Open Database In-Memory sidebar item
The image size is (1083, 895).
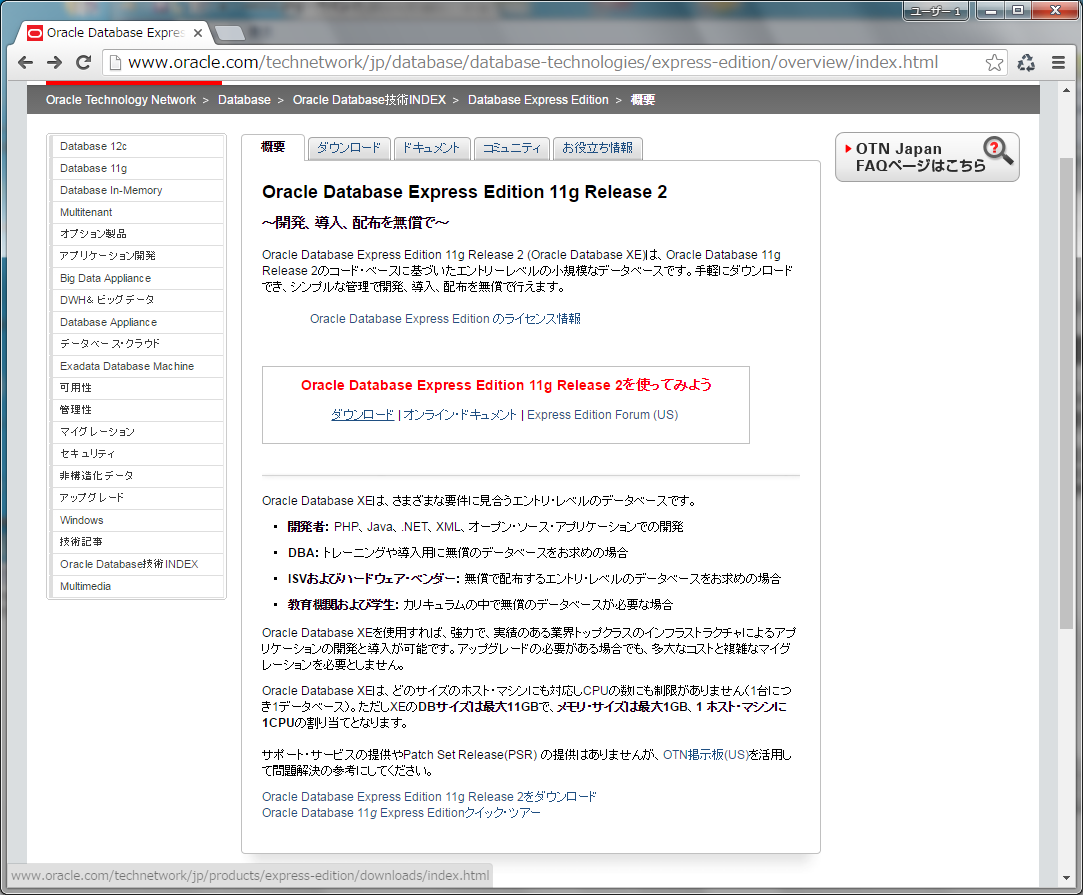(138, 191)
